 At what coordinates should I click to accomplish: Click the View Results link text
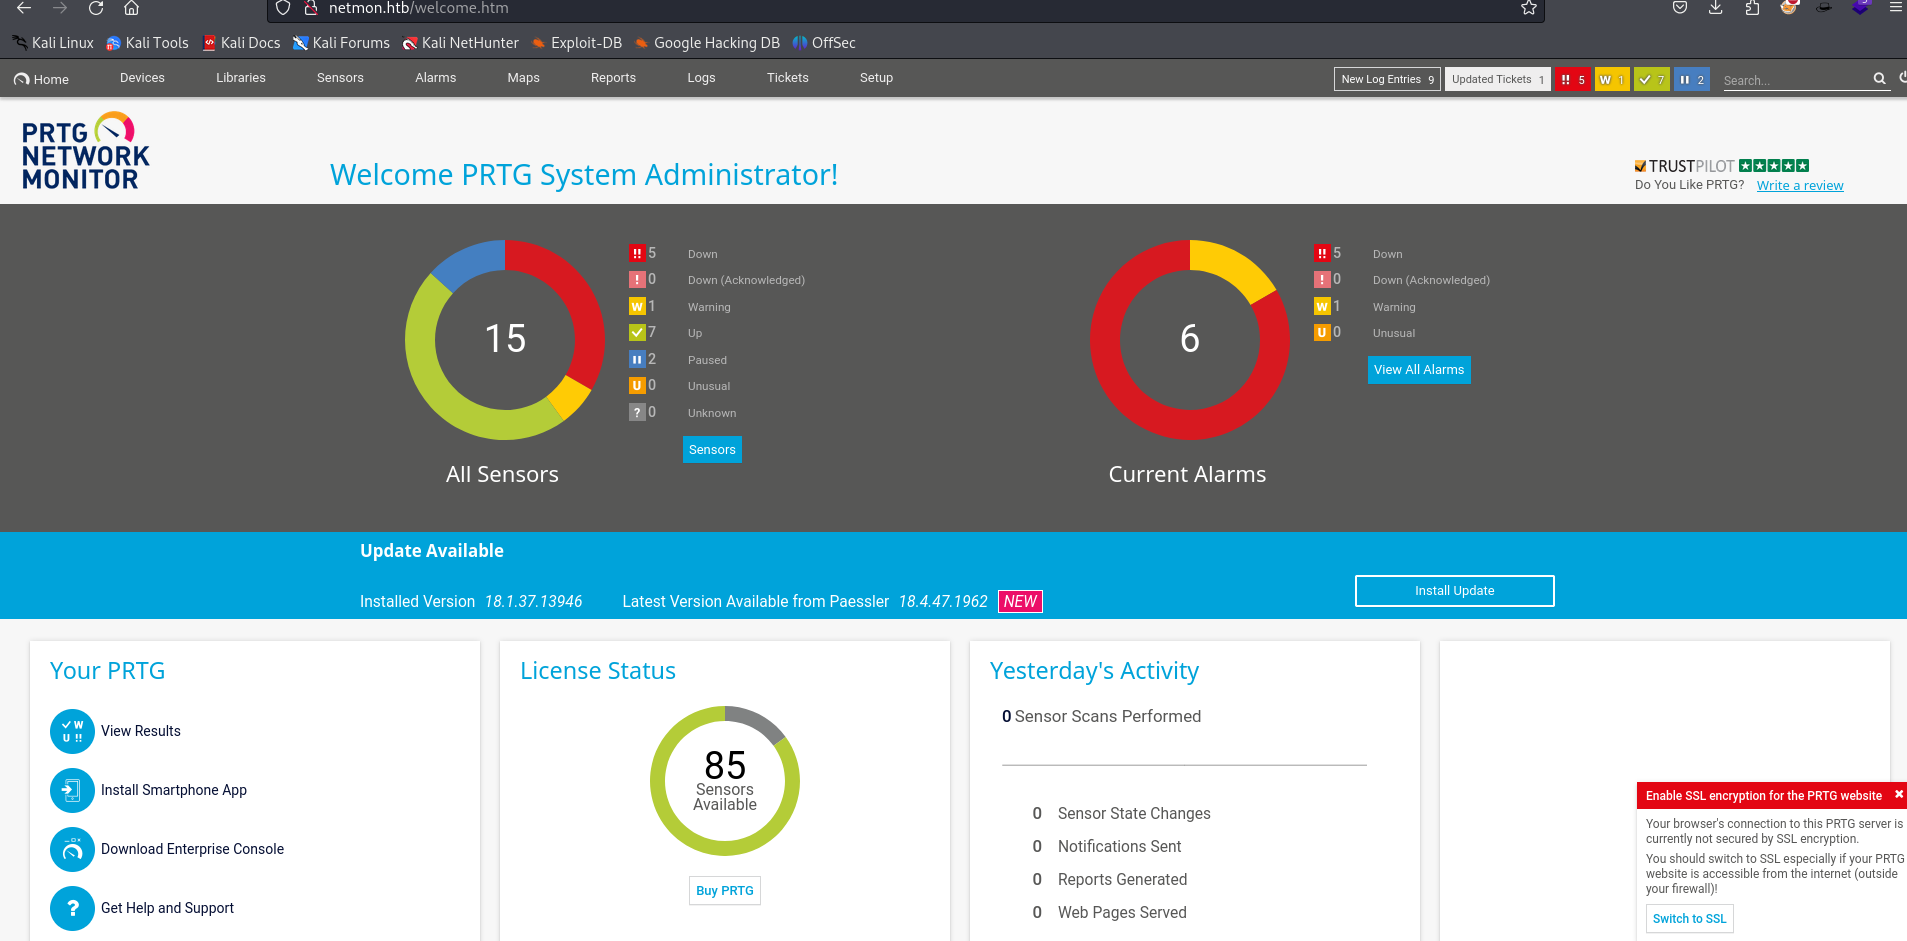[141, 731]
